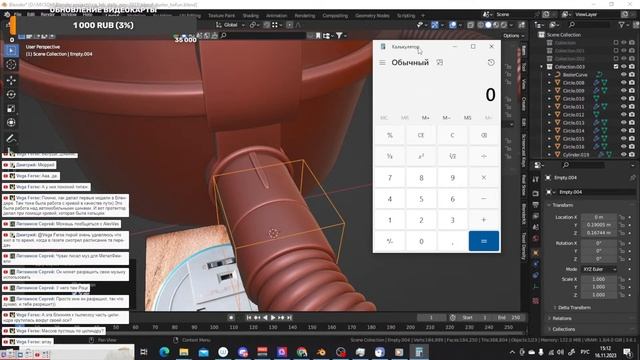Screen dimensions: 640x360
Task: Jump to timeline start frame
Action: tap(249, 318)
